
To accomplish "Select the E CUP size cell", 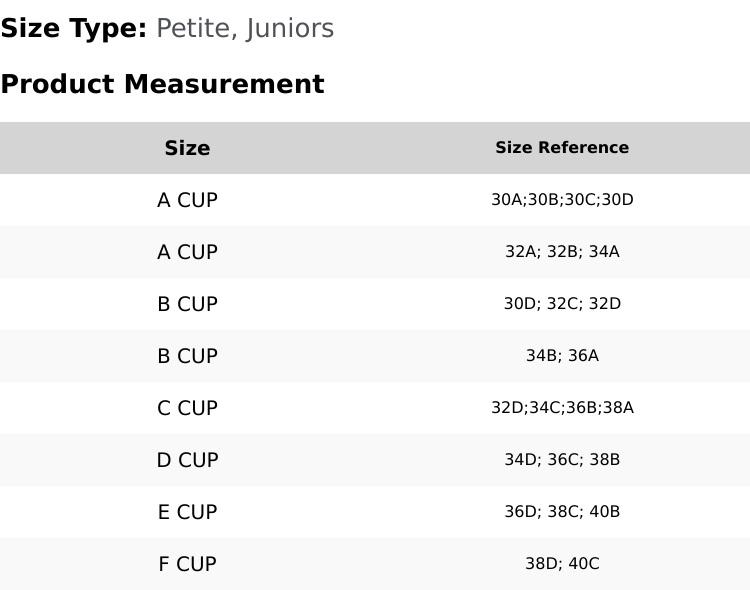I will pos(187,512).
